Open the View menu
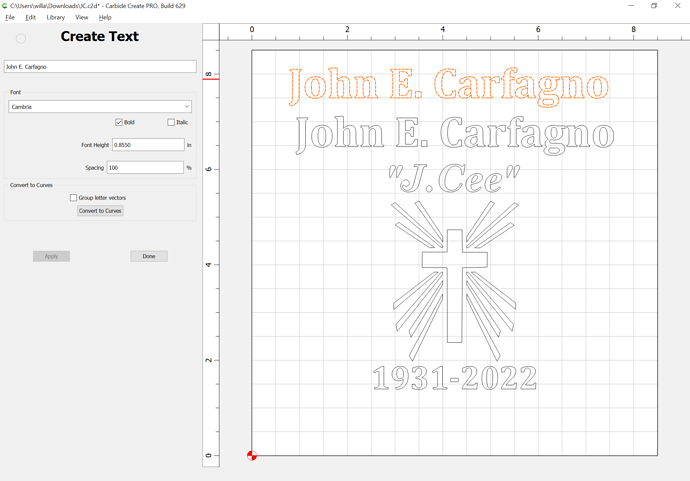690x481 pixels. coord(81,17)
